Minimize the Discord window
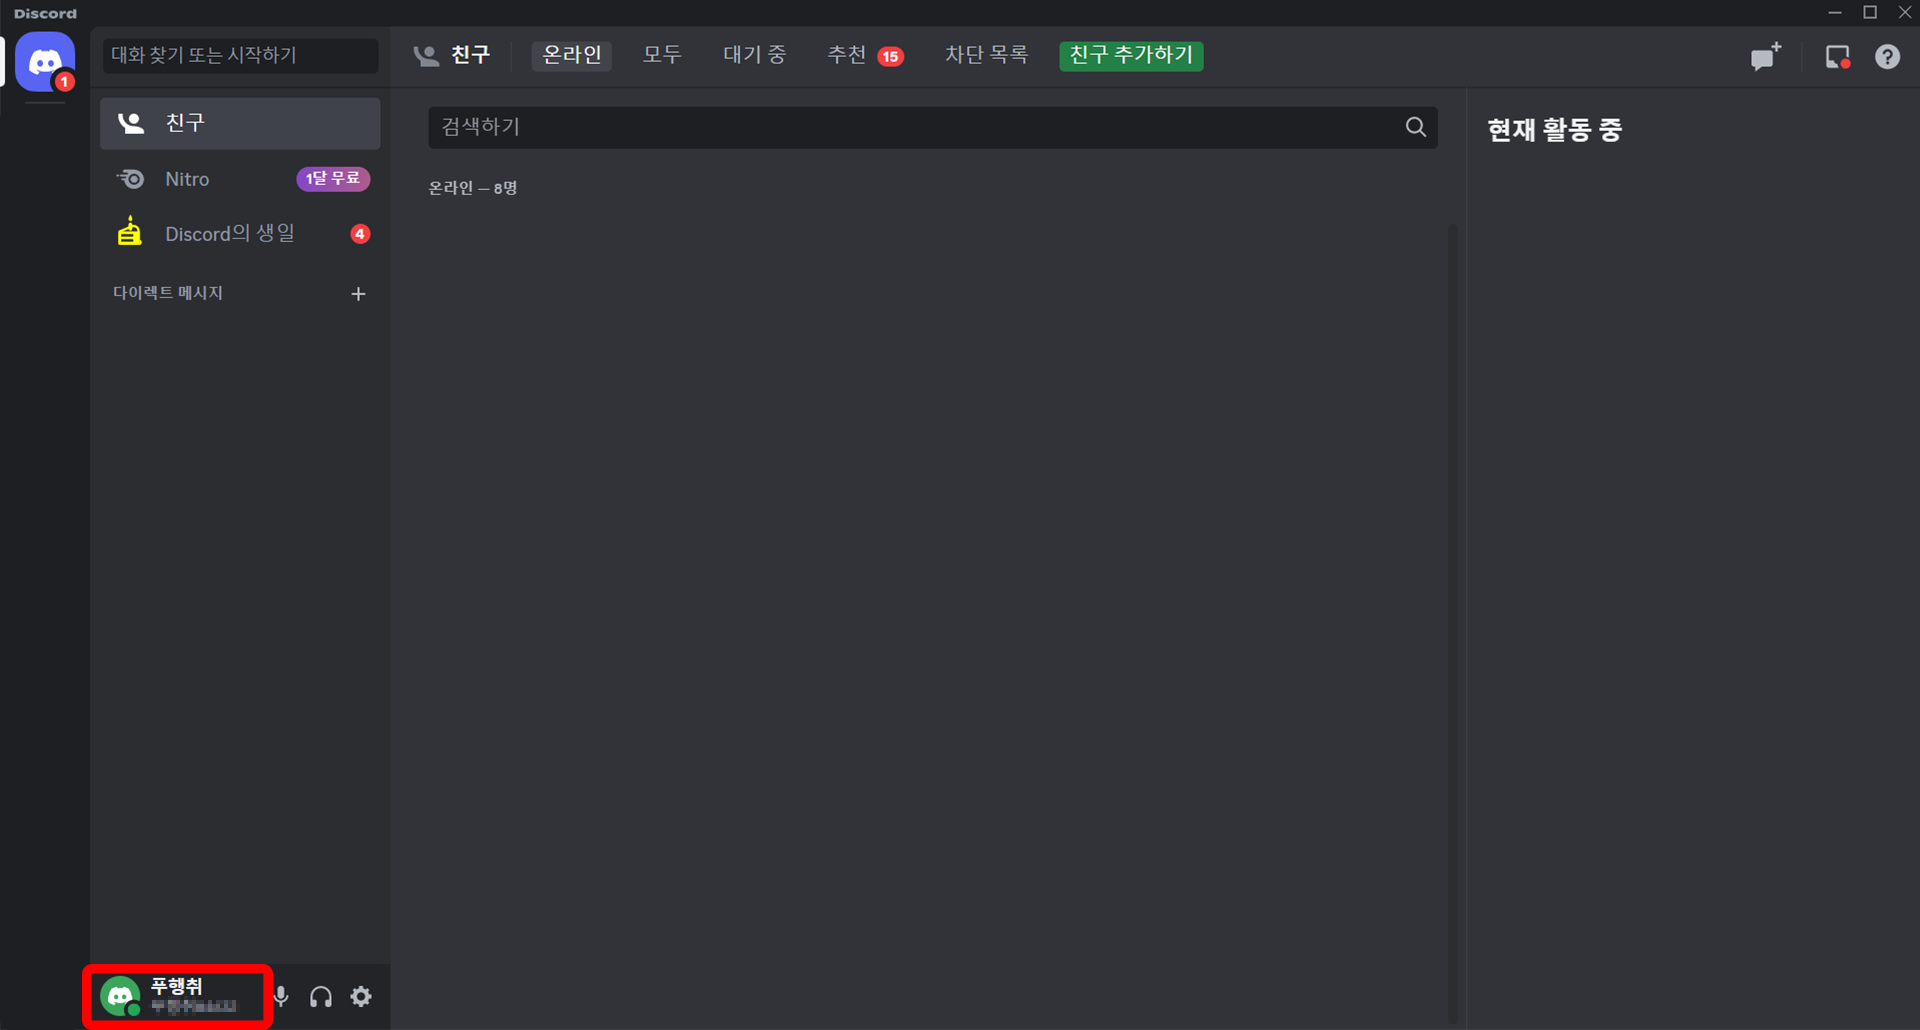 pos(1835,12)
